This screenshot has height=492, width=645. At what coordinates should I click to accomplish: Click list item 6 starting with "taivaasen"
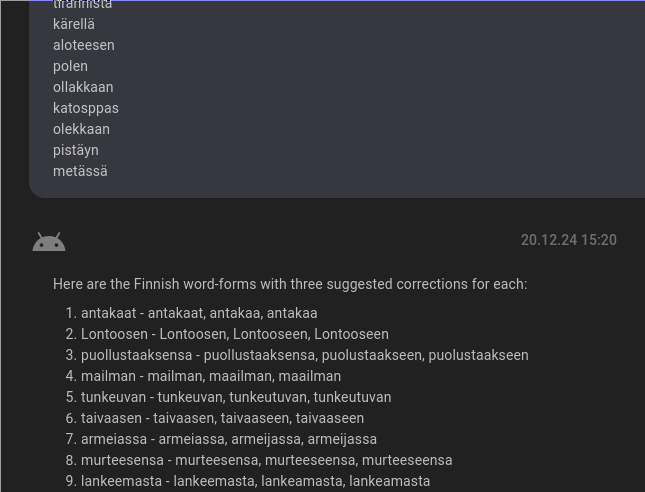click(222, 418)
